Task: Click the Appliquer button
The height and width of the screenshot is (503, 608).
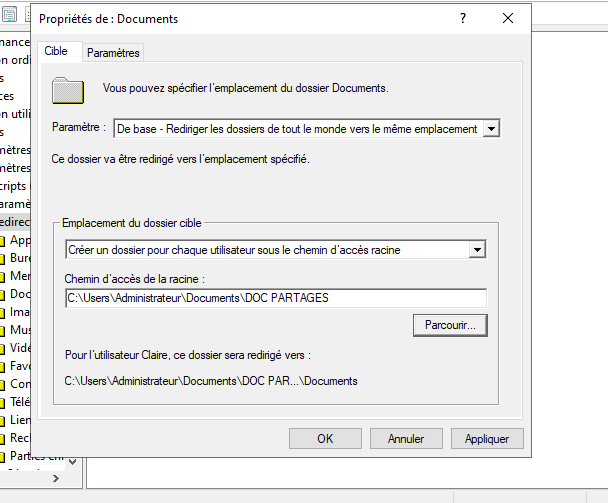Action: (x=487, y=438)
